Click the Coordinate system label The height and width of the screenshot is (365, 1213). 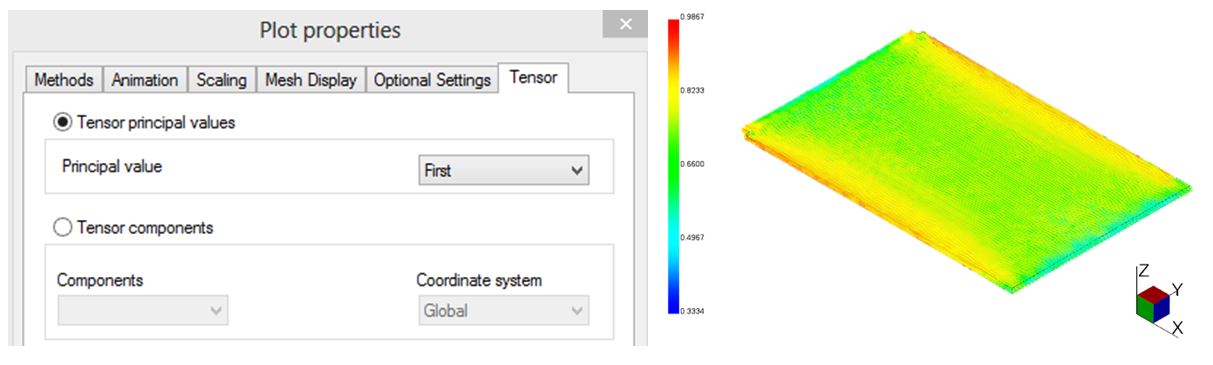[x=479, y=280]
